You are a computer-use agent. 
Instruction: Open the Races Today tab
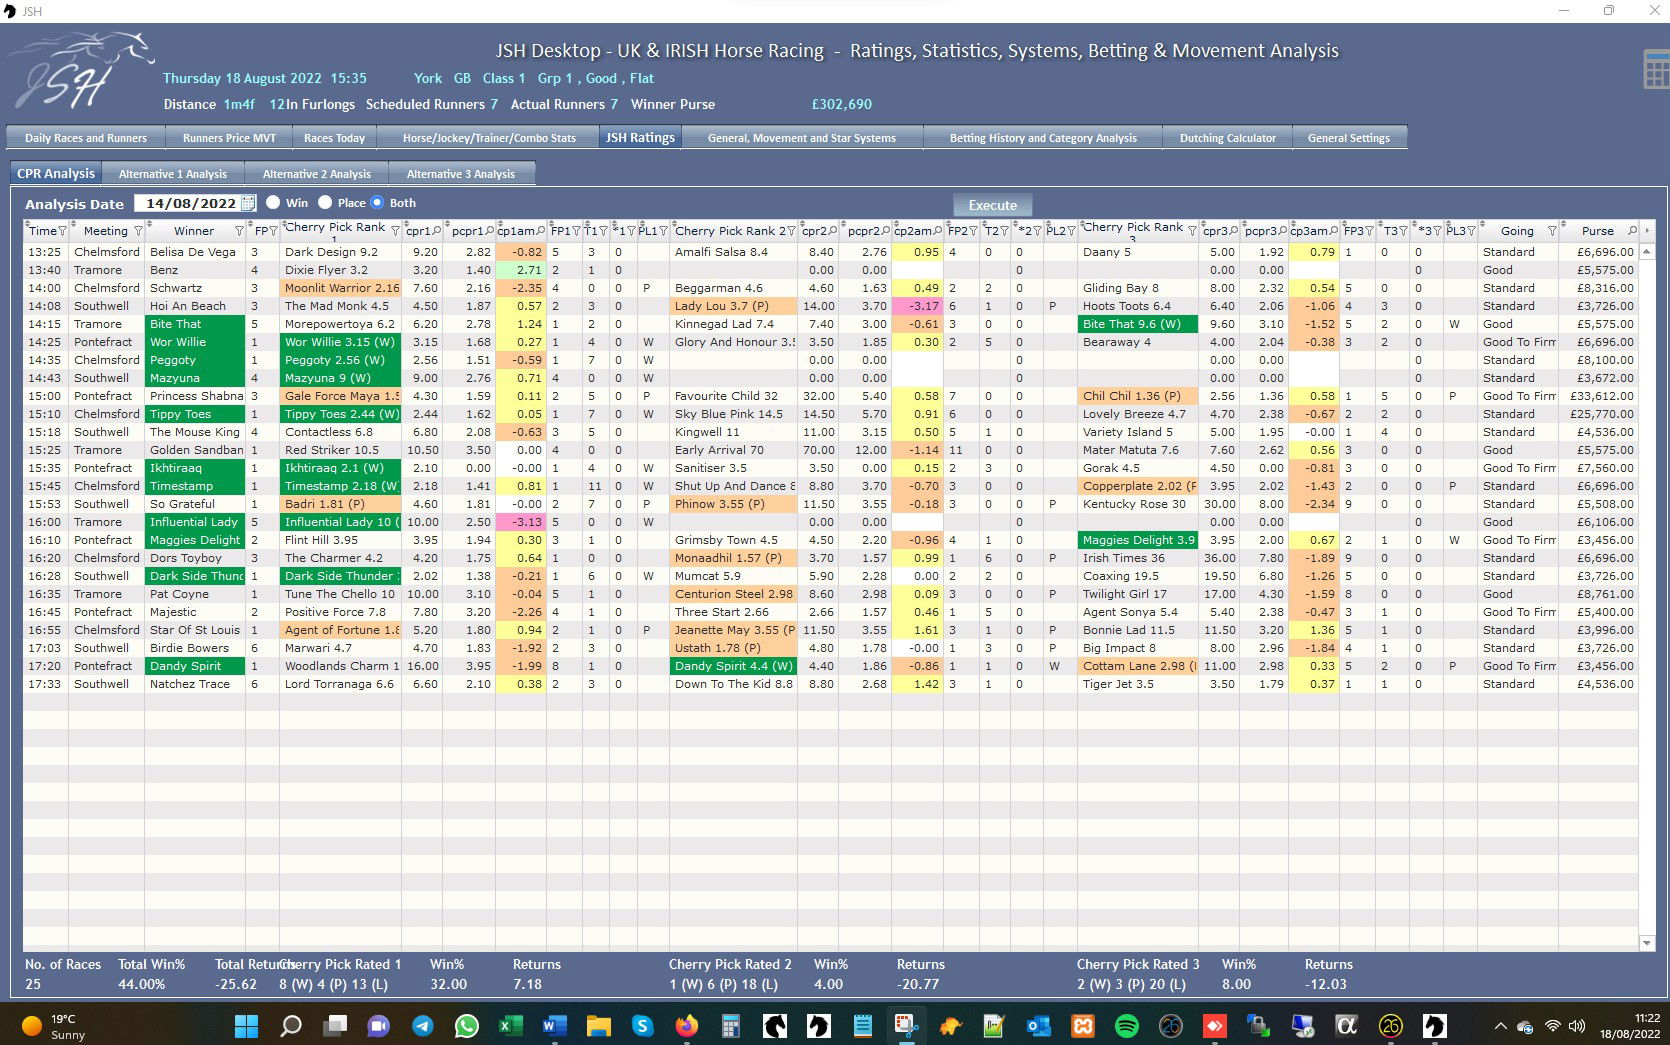pyautogui.click(x=334, y=138)
